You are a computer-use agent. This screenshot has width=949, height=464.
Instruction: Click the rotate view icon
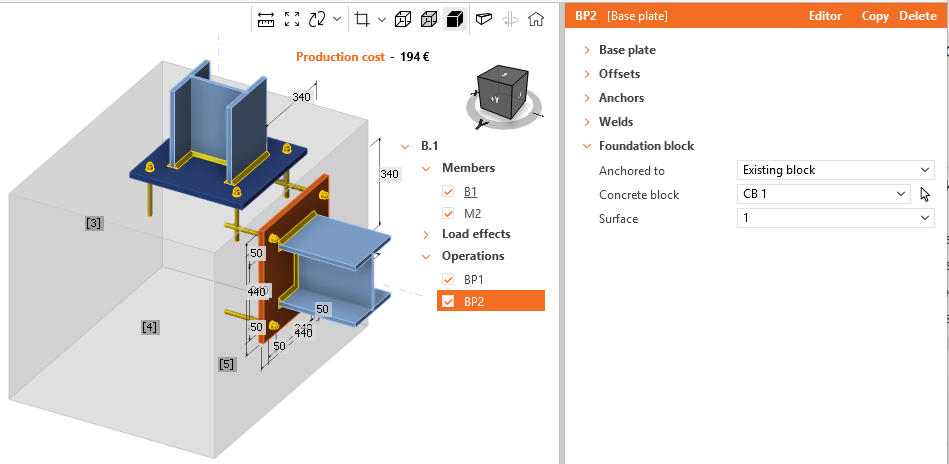(x=318, y=19)
